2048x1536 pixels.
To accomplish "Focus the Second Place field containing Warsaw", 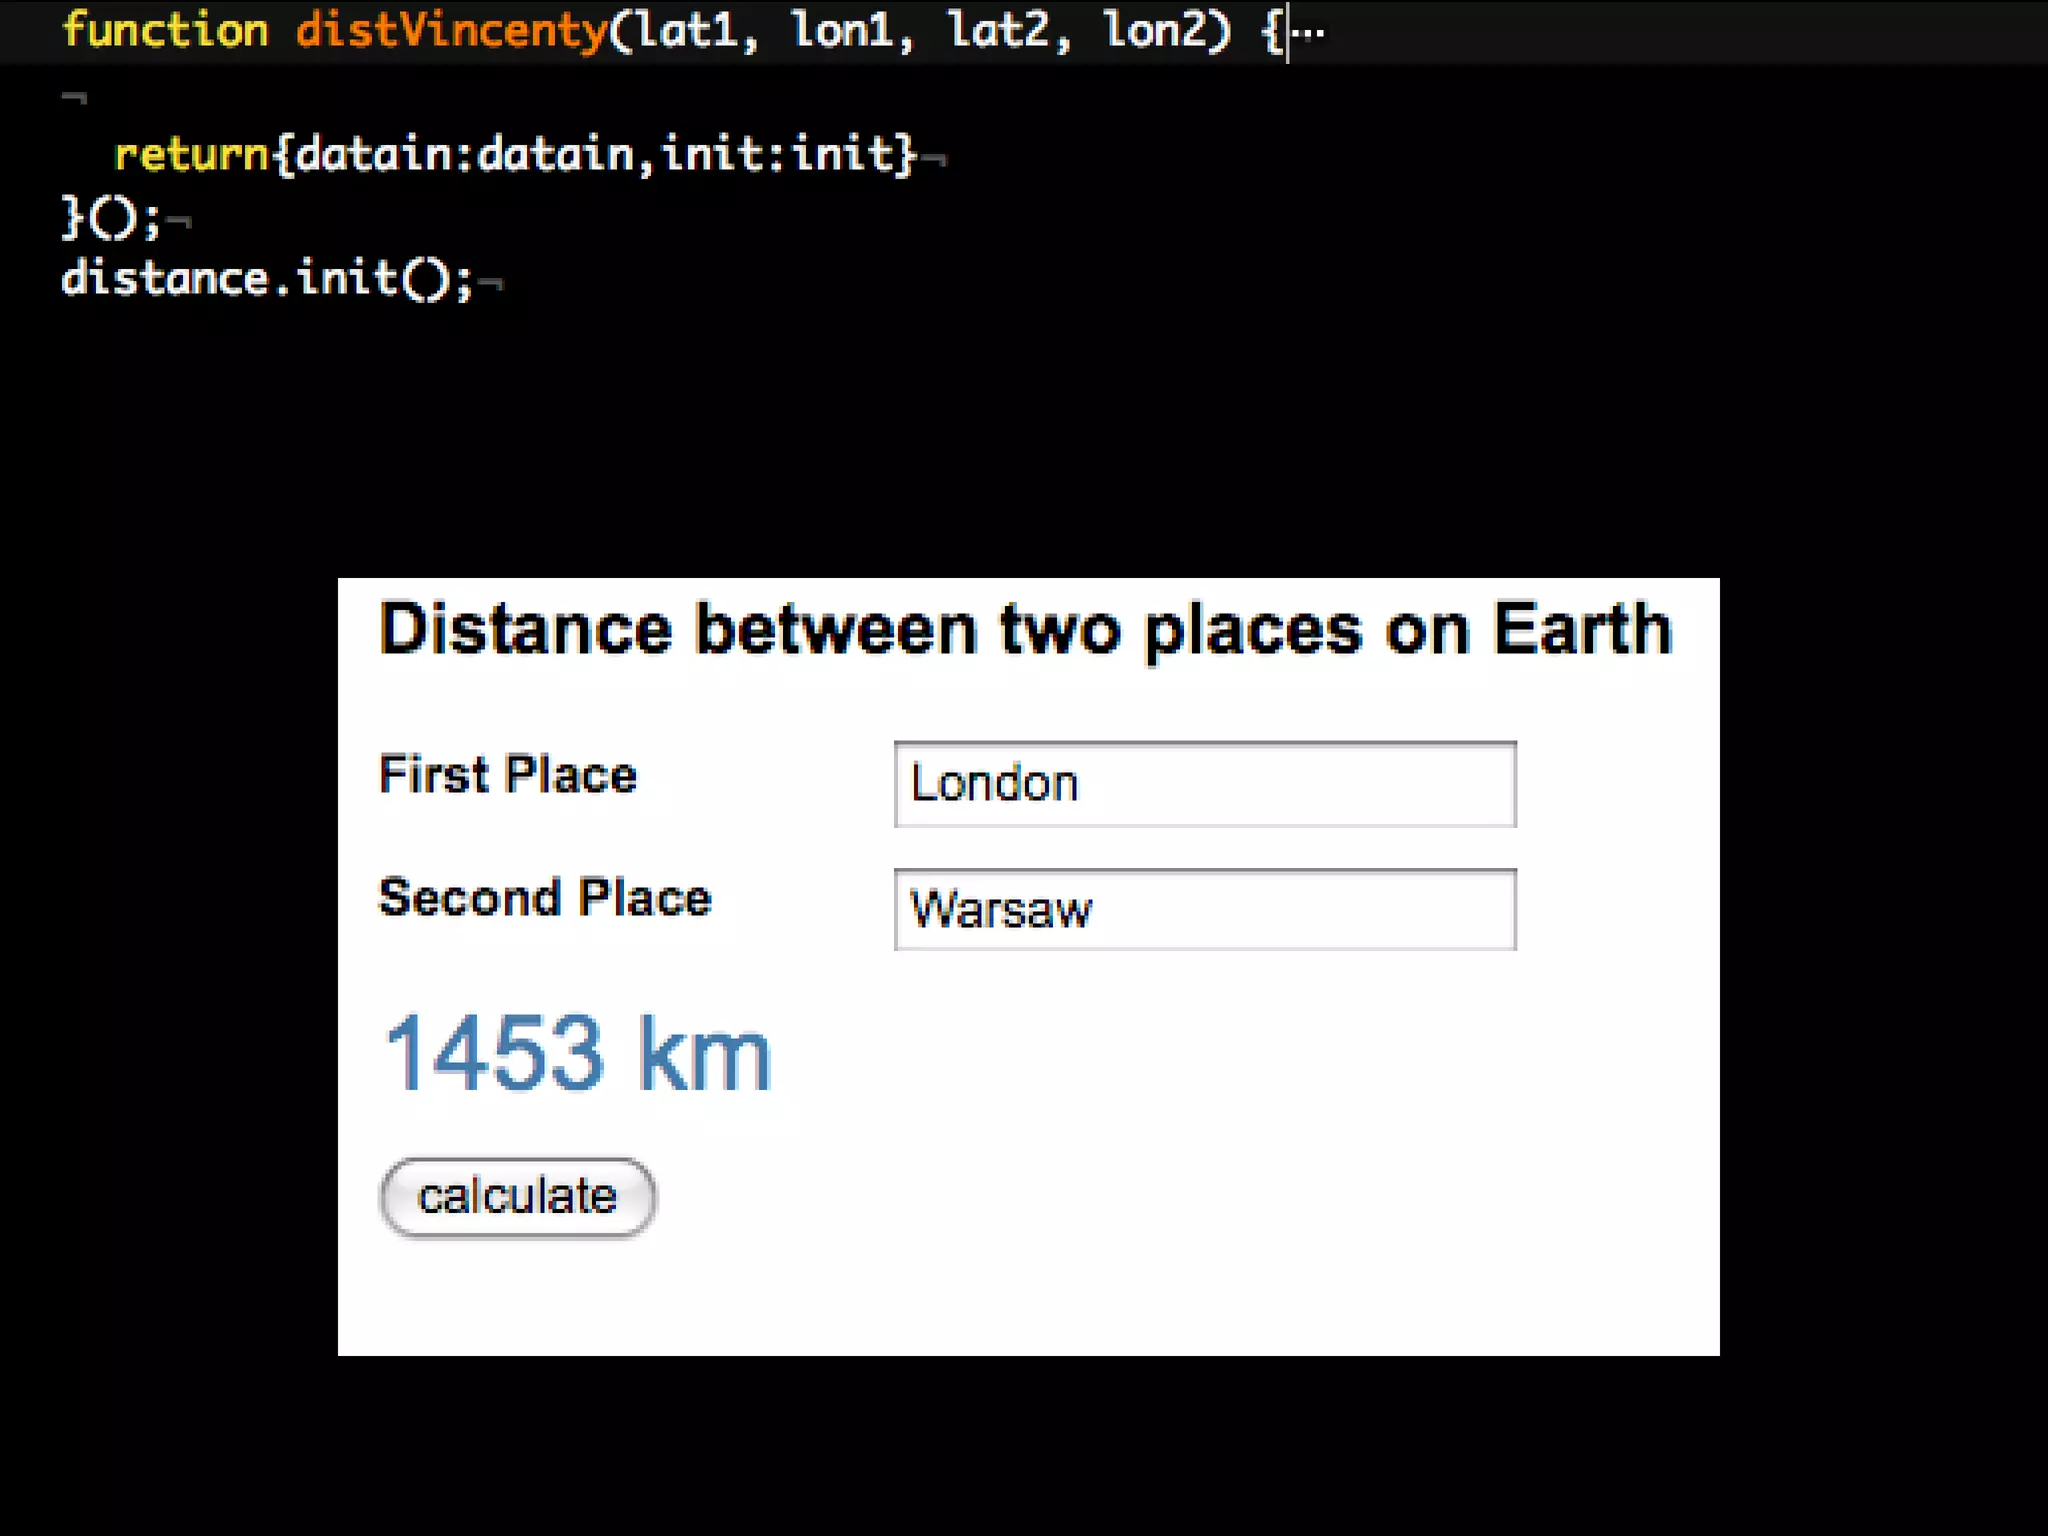I will 1204,910.
